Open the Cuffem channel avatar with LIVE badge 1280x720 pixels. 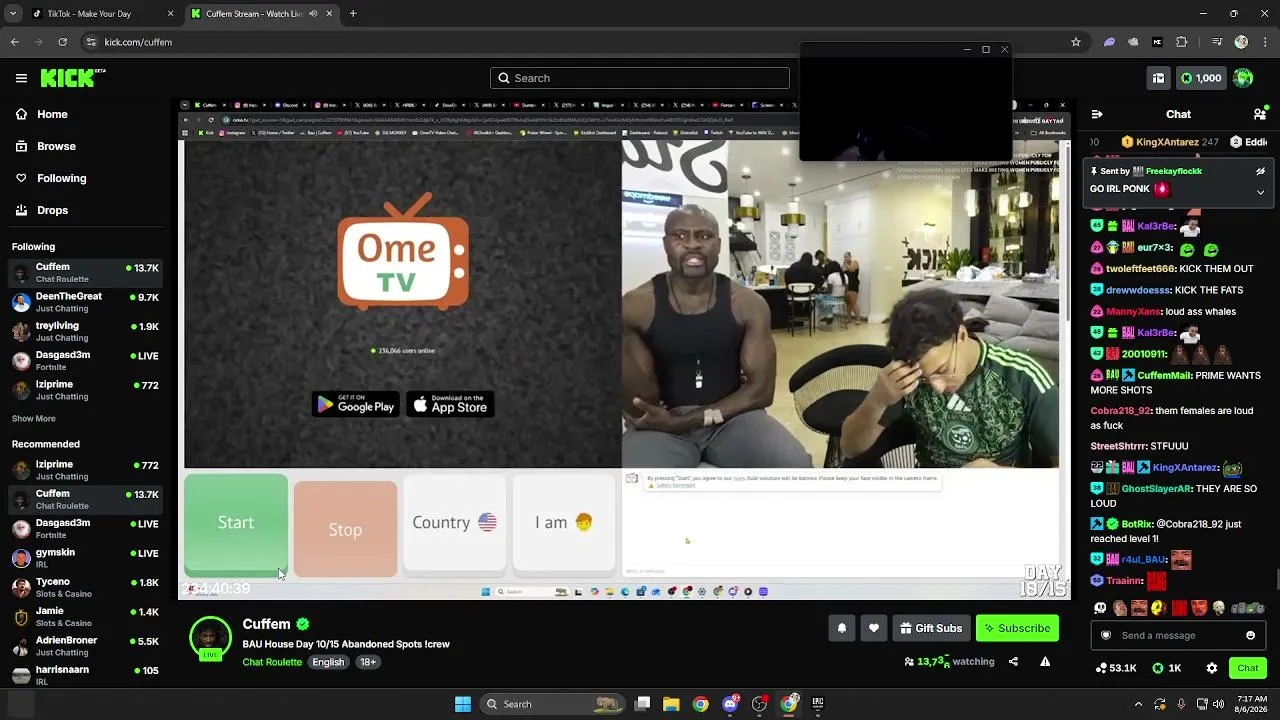(x=210, y=639)
